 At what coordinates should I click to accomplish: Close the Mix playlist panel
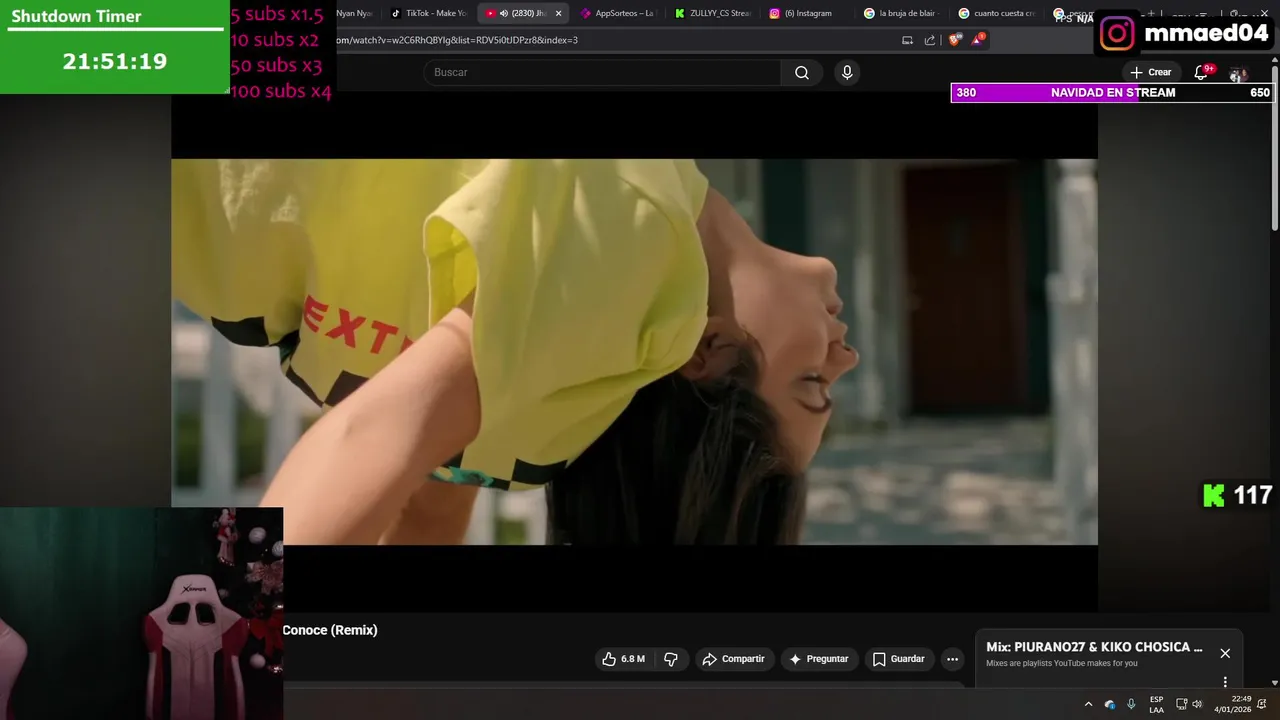(x=1225, y=653)
